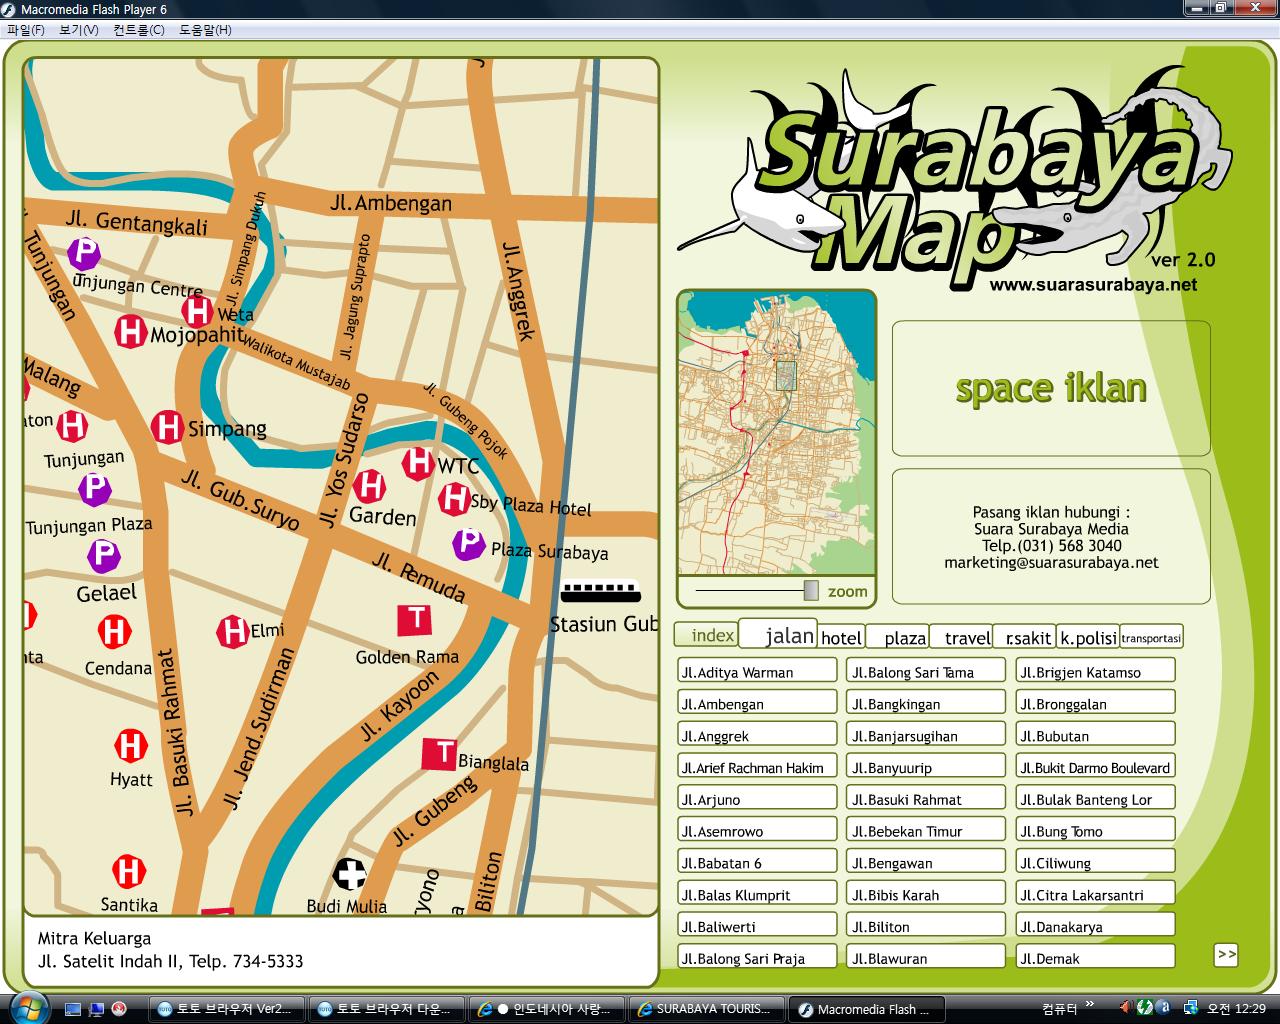The width and height of the screenshot is (1280, 1024).
Task: Select the Plaza Surabaya purple P icon
Action: 468,543
